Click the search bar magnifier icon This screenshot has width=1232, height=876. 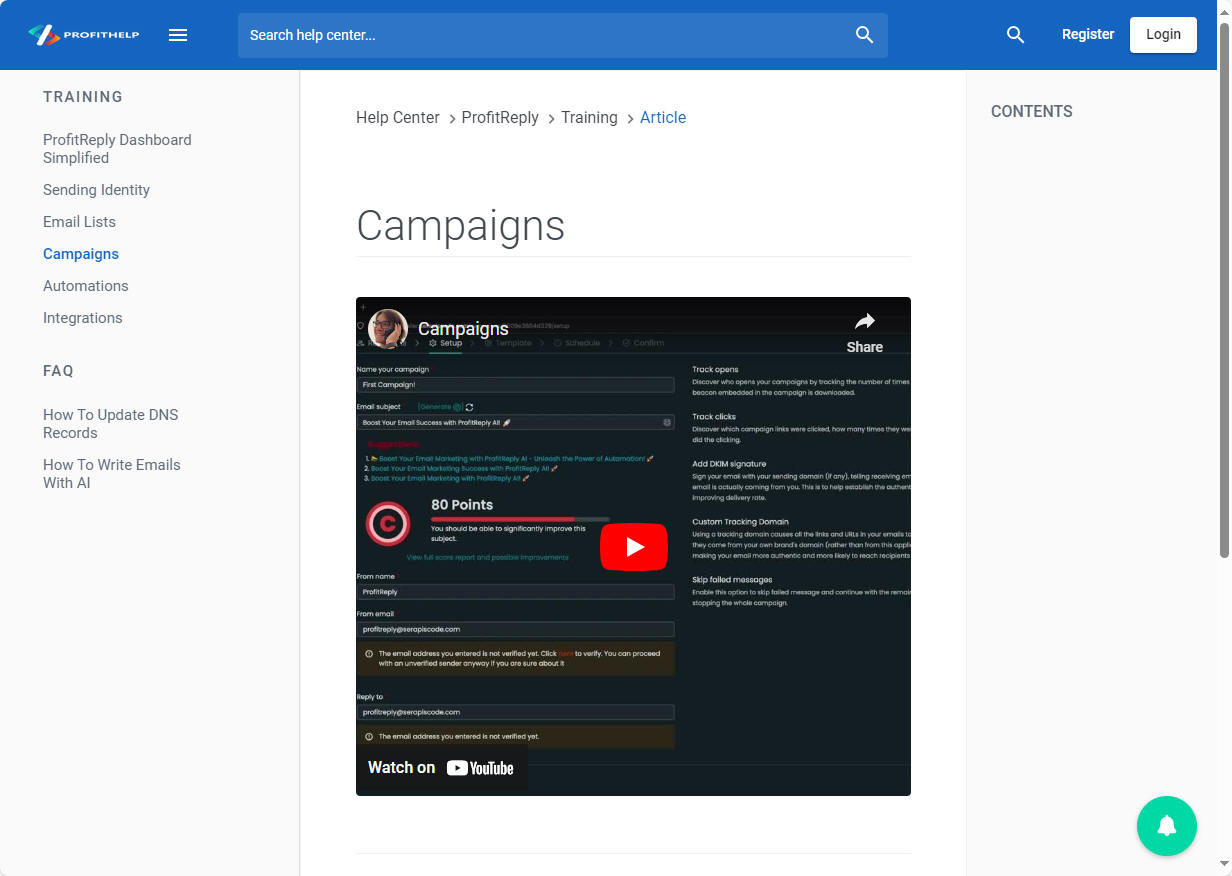point(865,35)
